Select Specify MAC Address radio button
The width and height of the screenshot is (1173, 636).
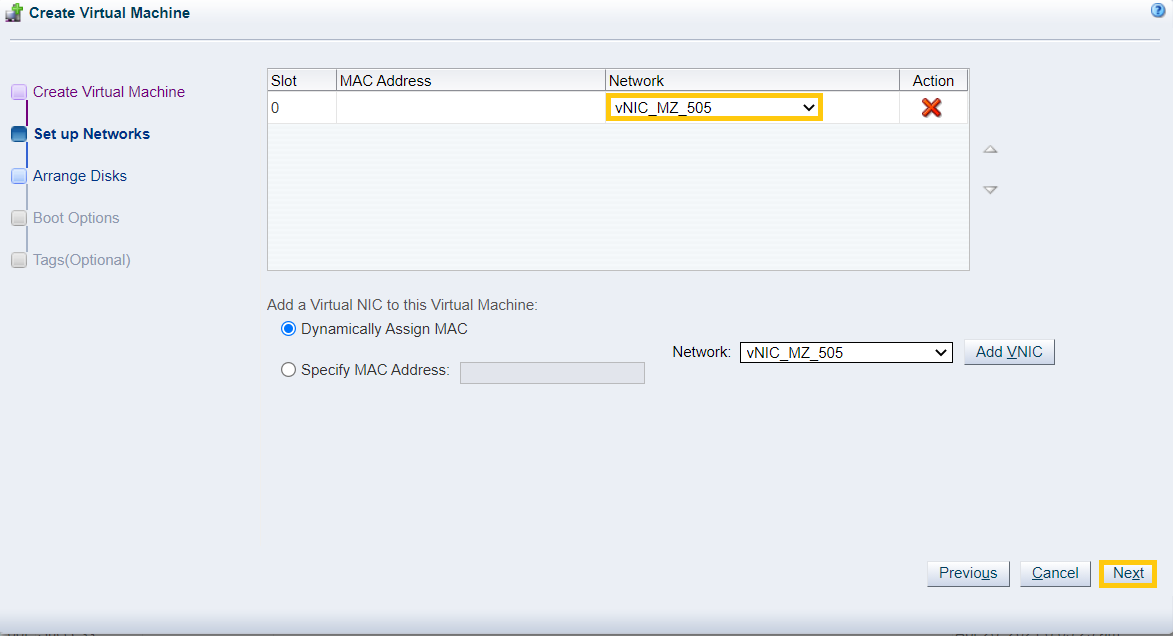[x=288, y=370]
